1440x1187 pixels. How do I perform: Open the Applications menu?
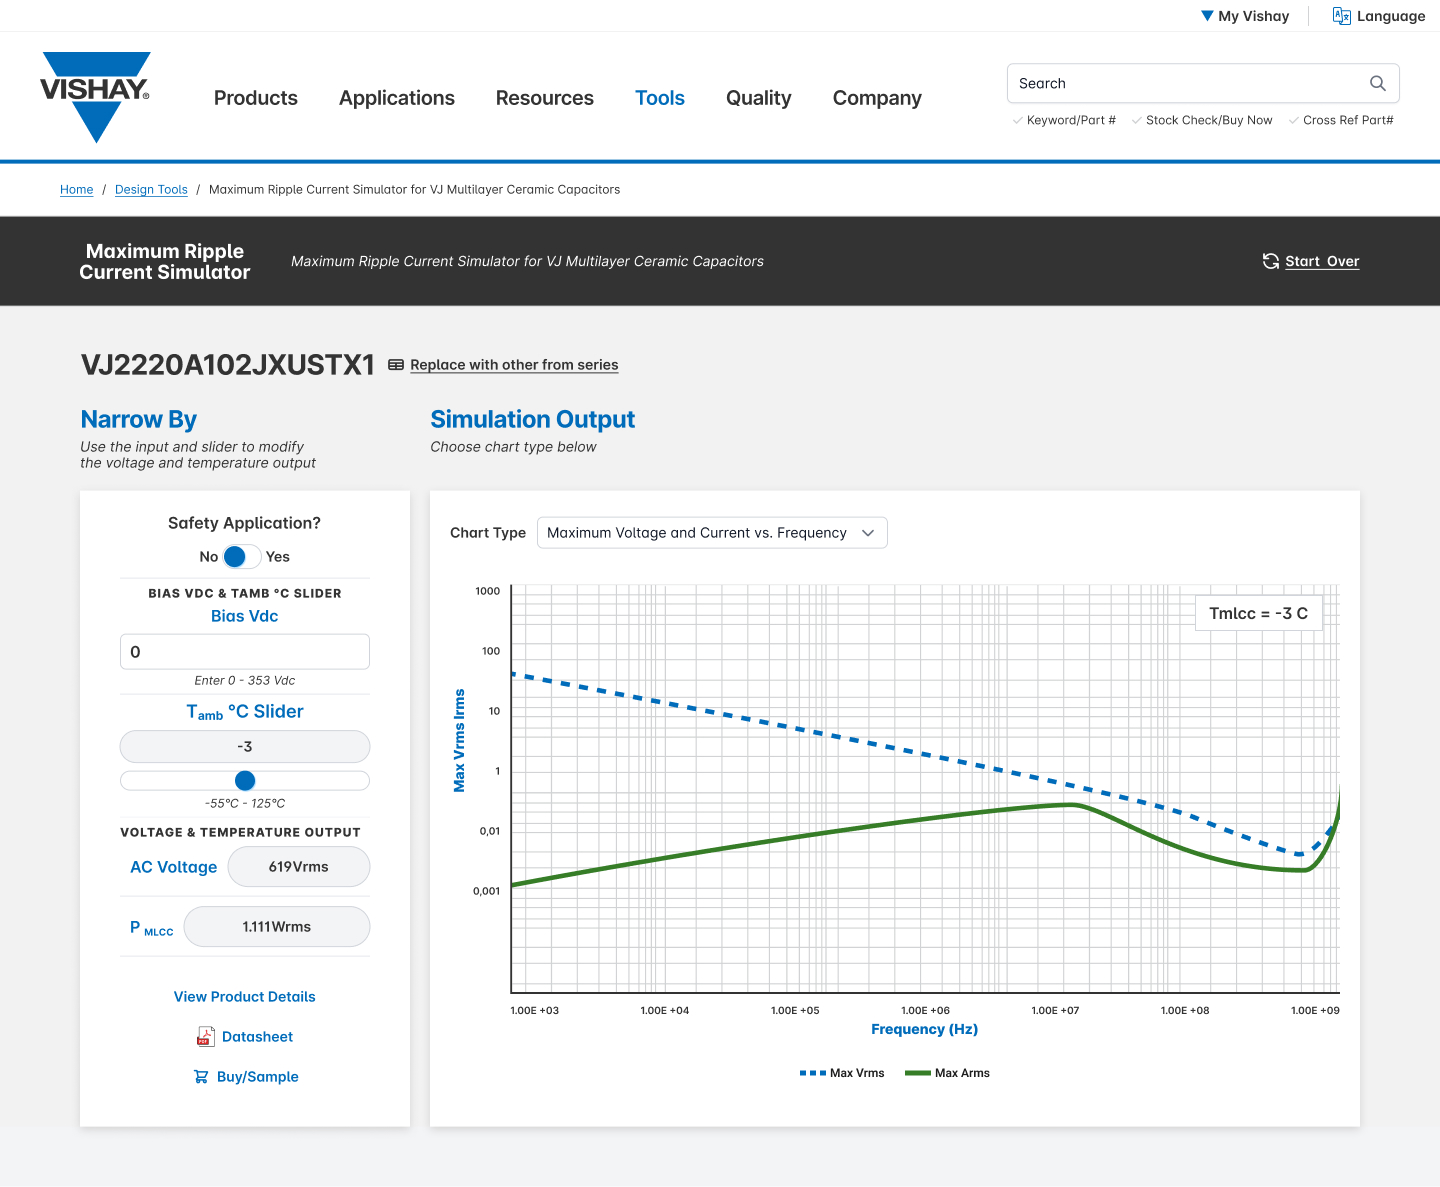[397, 98]
